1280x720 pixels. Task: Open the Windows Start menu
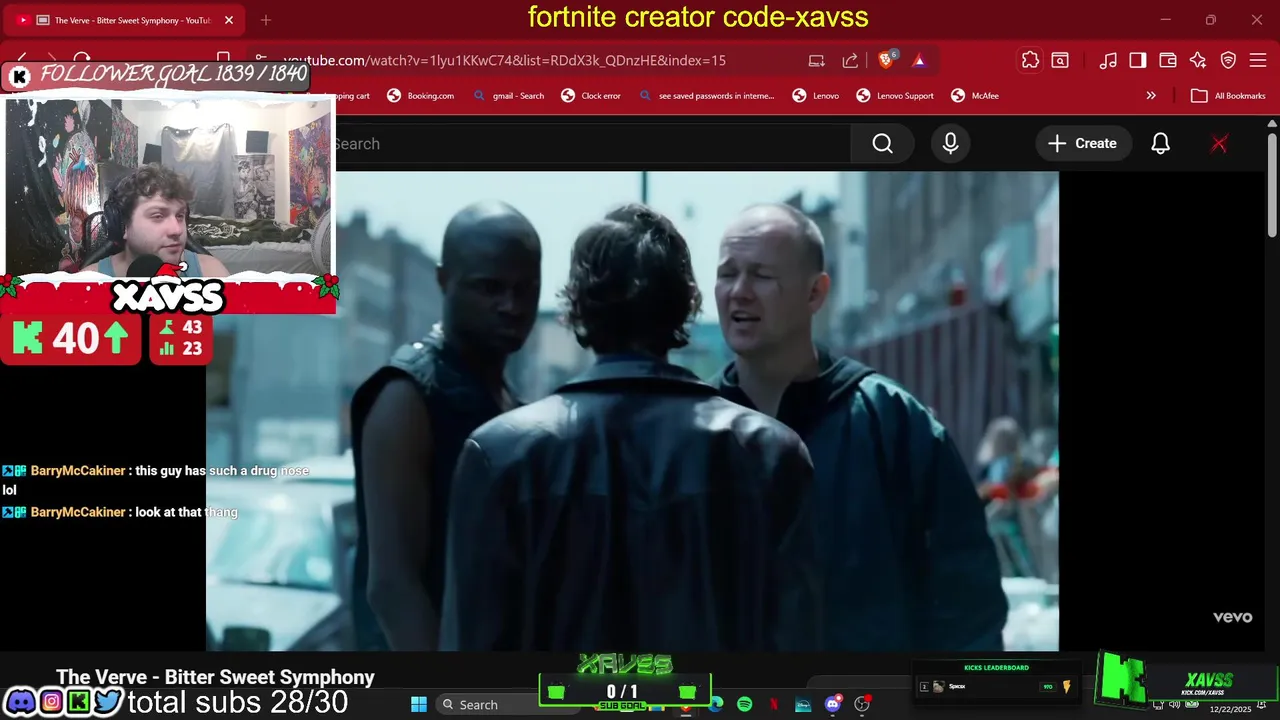(419, 704)
